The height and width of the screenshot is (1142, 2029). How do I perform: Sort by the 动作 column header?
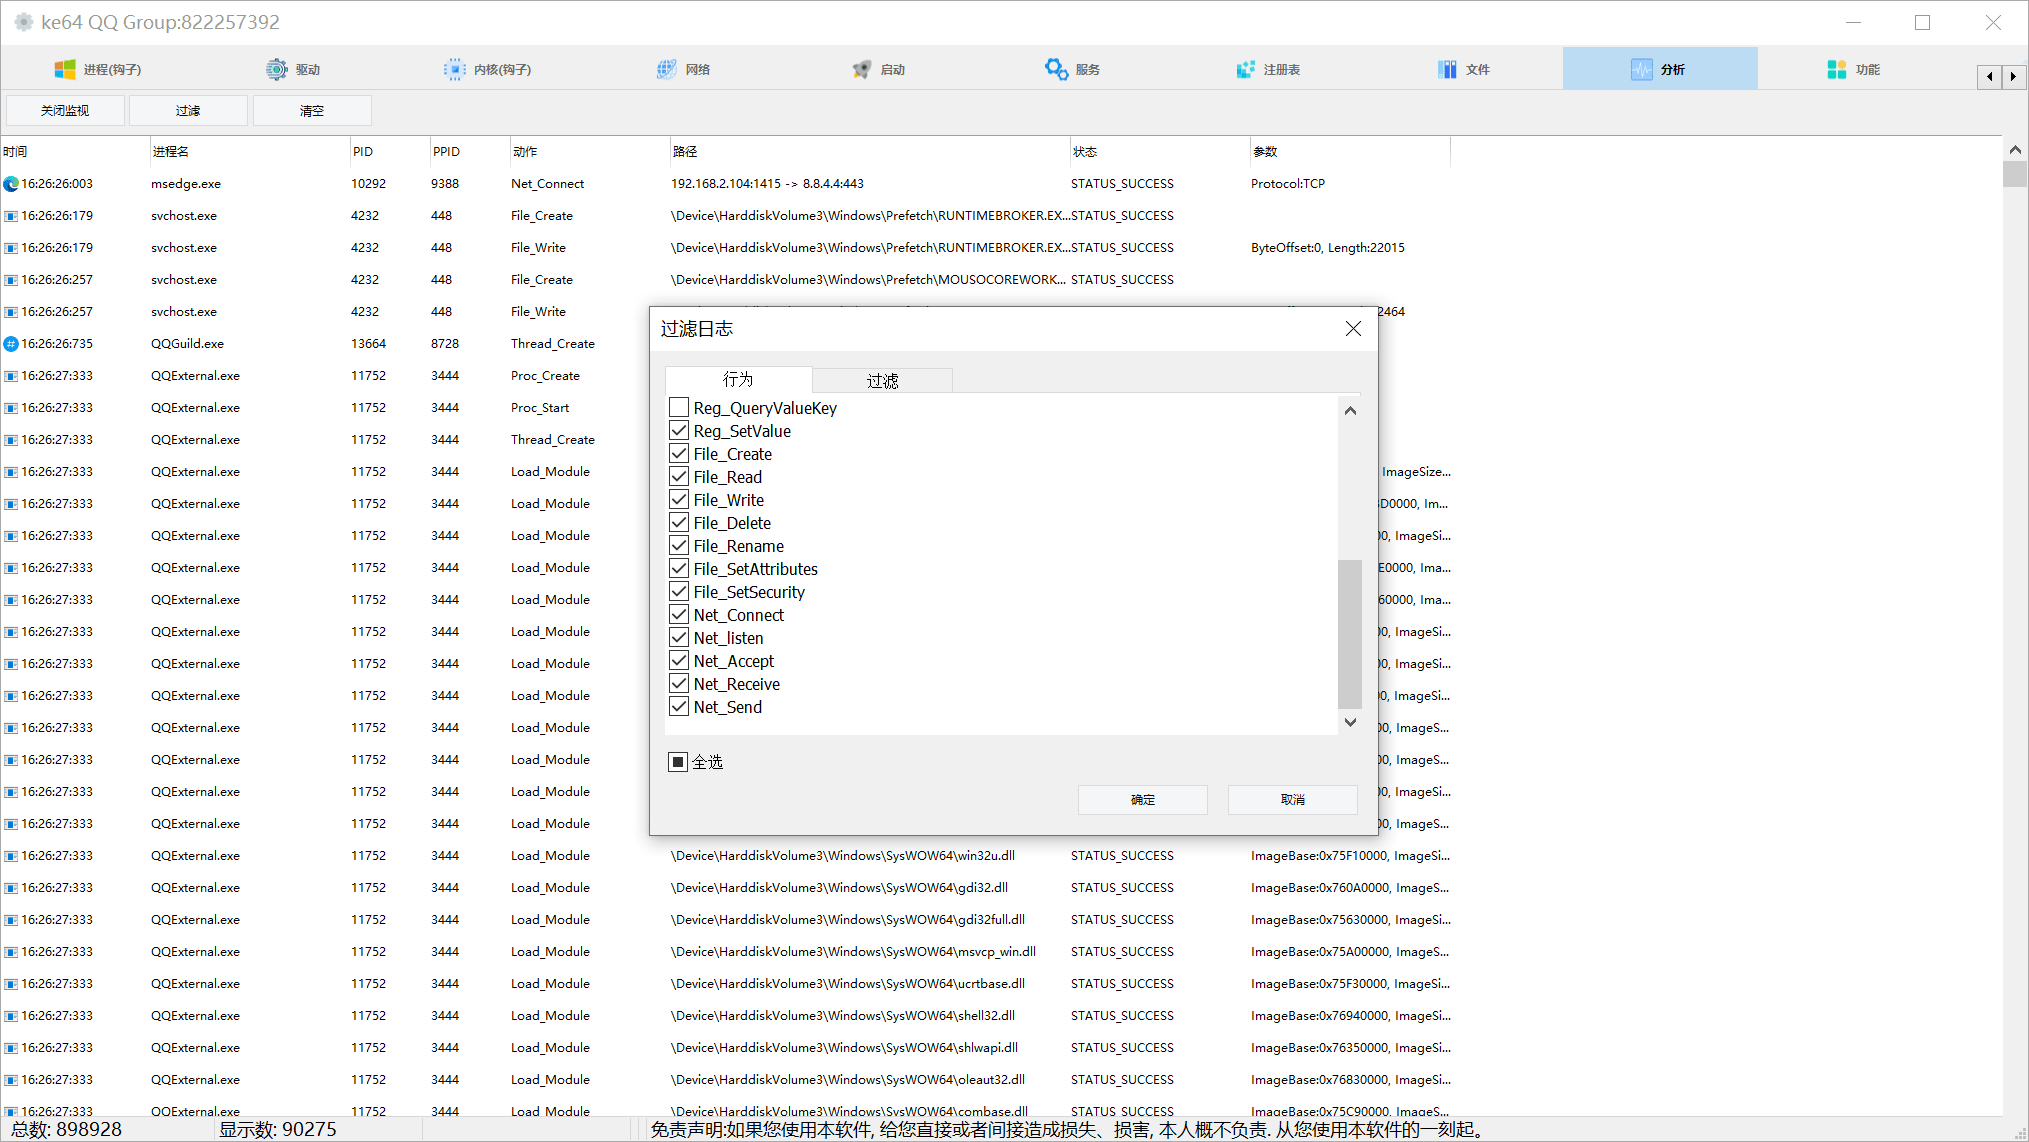(590, 152)
